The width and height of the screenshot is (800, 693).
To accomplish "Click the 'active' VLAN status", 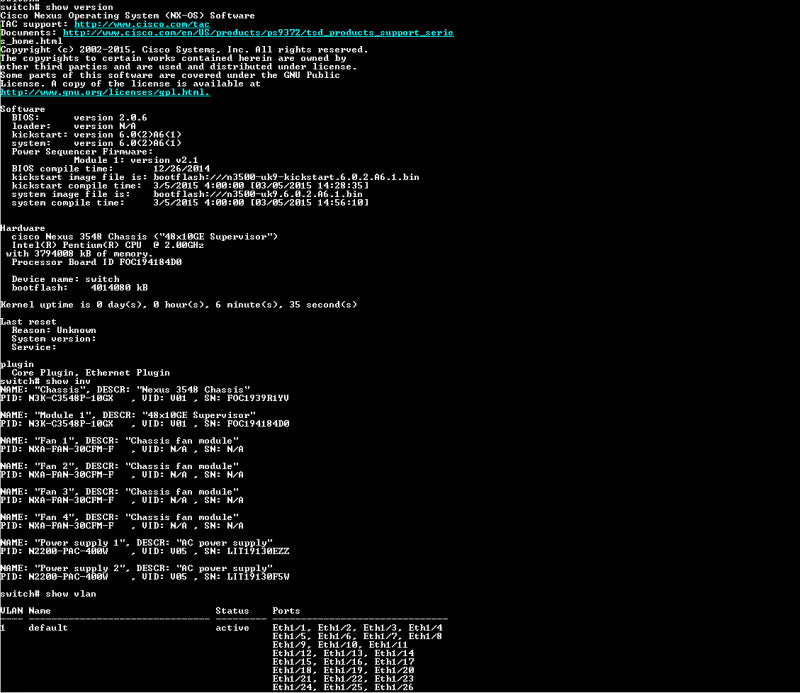I will [232, 628].
